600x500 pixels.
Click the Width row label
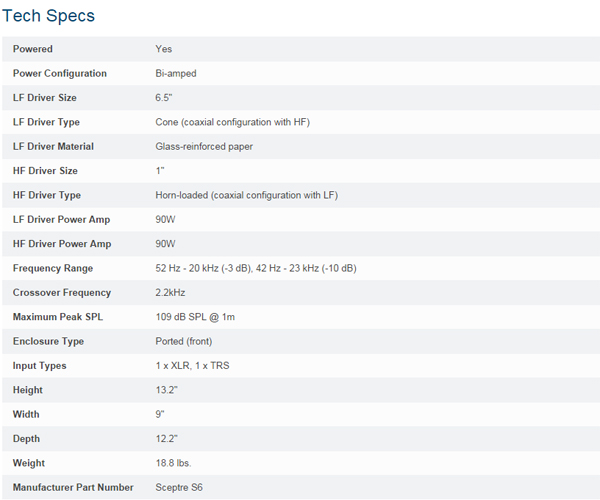tap(27, 414)
